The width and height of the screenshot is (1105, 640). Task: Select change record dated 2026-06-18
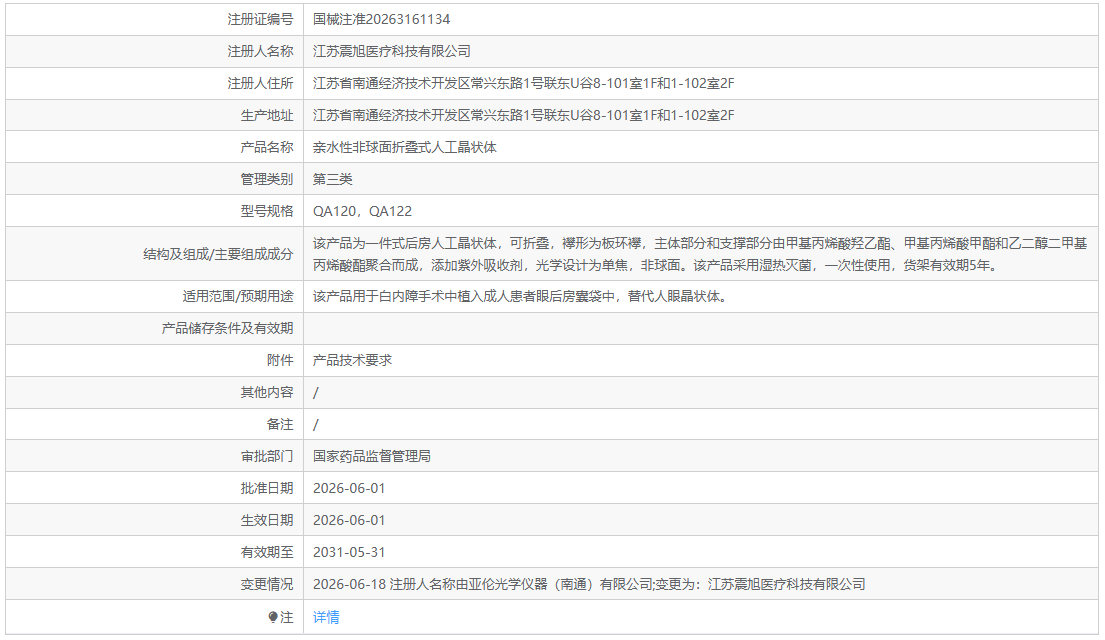pos(589,584)
